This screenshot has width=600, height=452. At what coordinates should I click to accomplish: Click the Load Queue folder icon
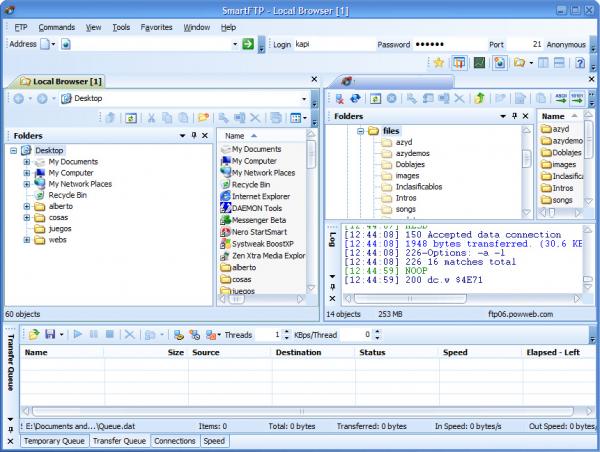pyautogui.click(x=34, y=335)
